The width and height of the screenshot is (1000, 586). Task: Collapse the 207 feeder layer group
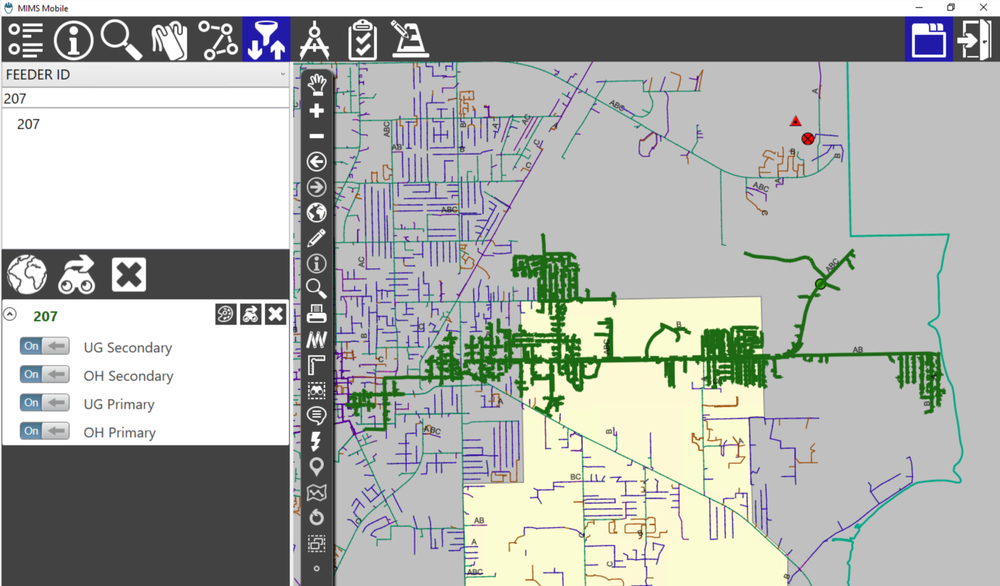pos(9,313)
